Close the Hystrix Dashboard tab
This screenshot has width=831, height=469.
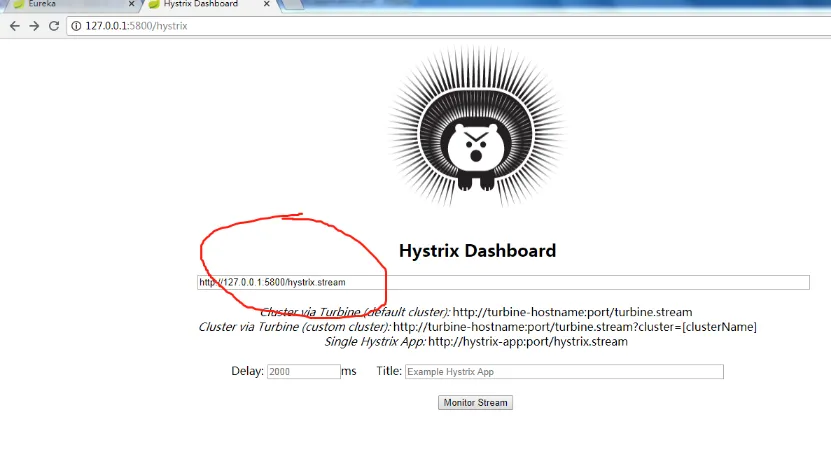tap(267, 4)
